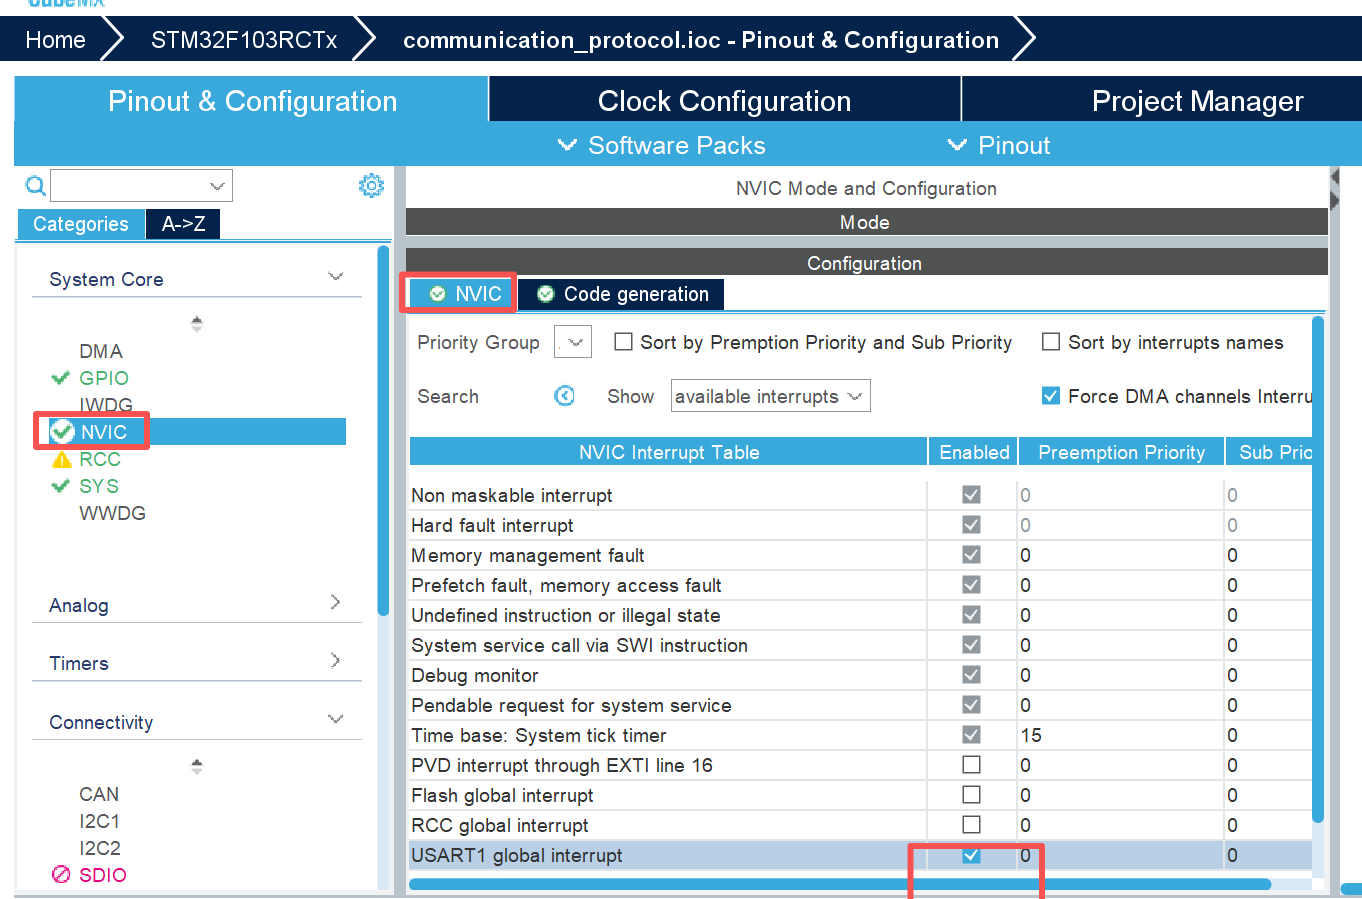Uncheck Force DMA channels Interrupts
Viewport: 1362px width, 899px height.
pyautogui.click(x=1051, y=396)
